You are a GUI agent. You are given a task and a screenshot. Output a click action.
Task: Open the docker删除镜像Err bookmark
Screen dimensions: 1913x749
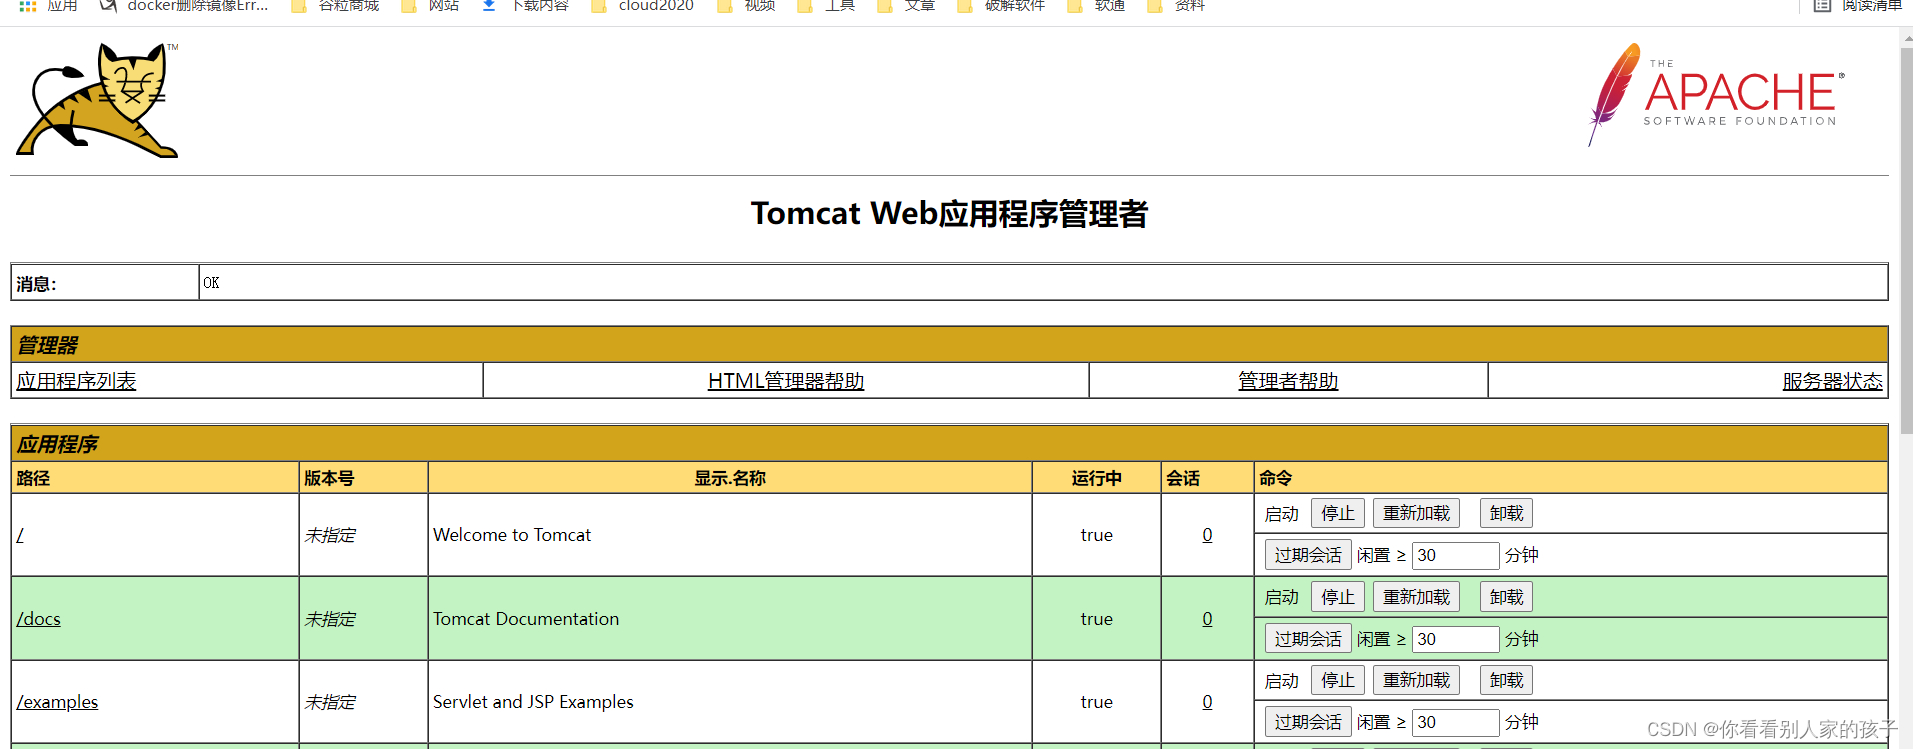coord(184,6)
